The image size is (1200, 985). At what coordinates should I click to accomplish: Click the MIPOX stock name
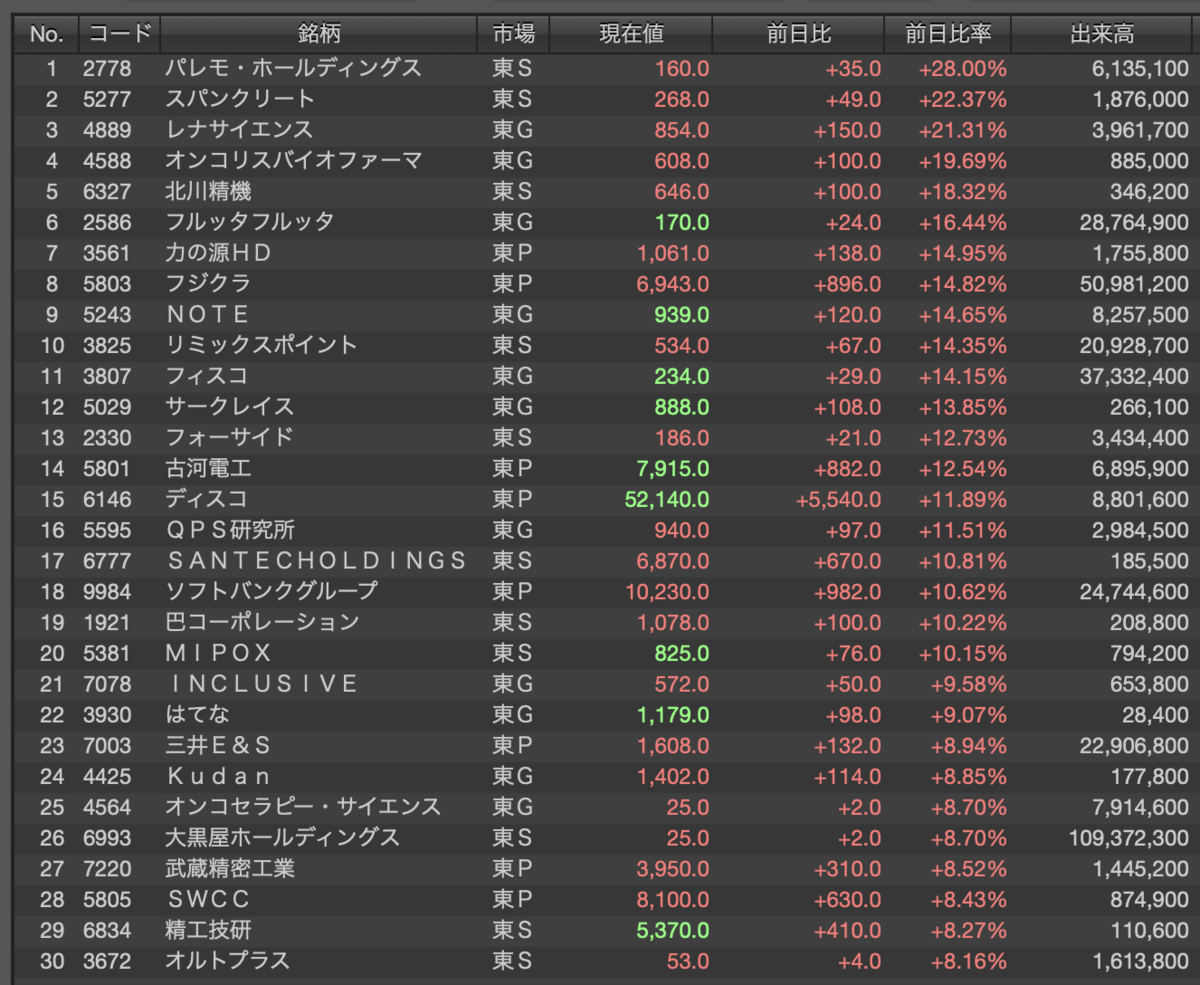(218, 653)
